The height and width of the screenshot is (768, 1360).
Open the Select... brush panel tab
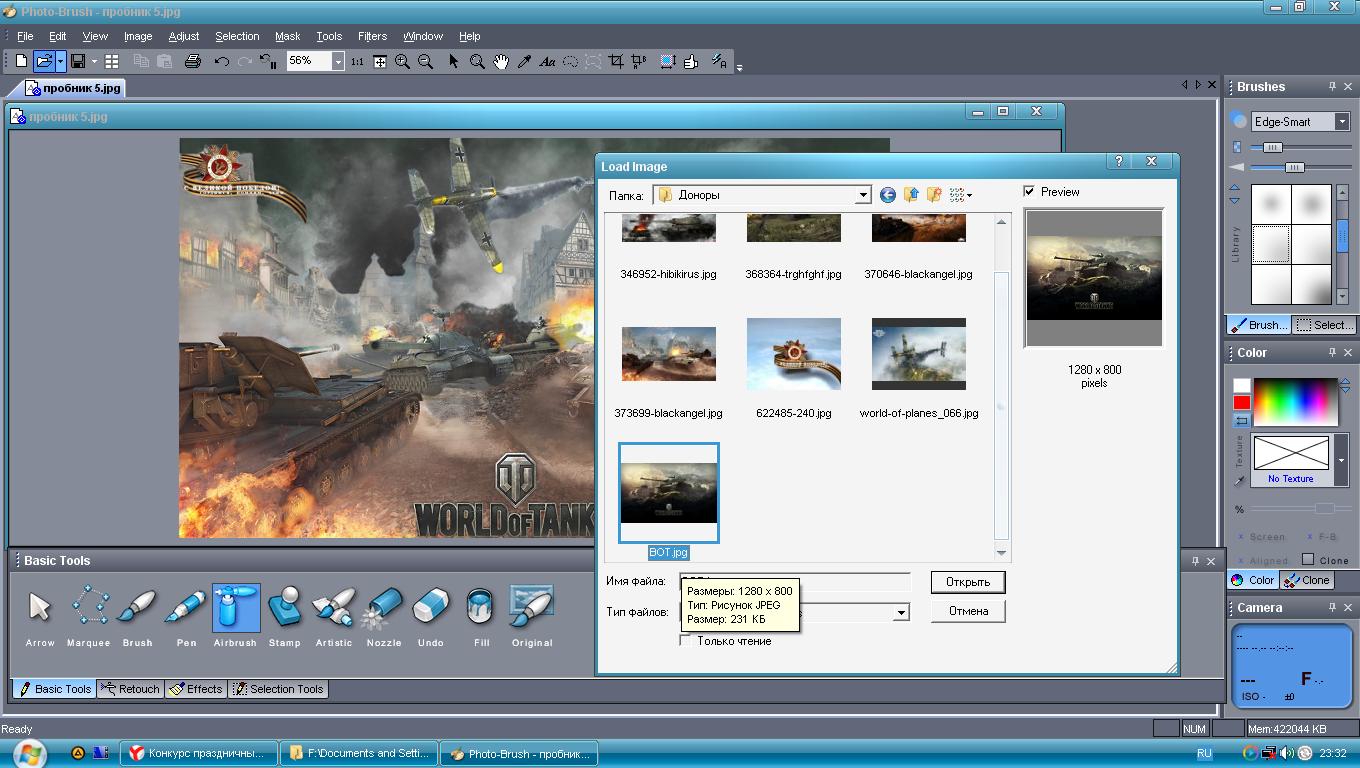pos(1324,325)
